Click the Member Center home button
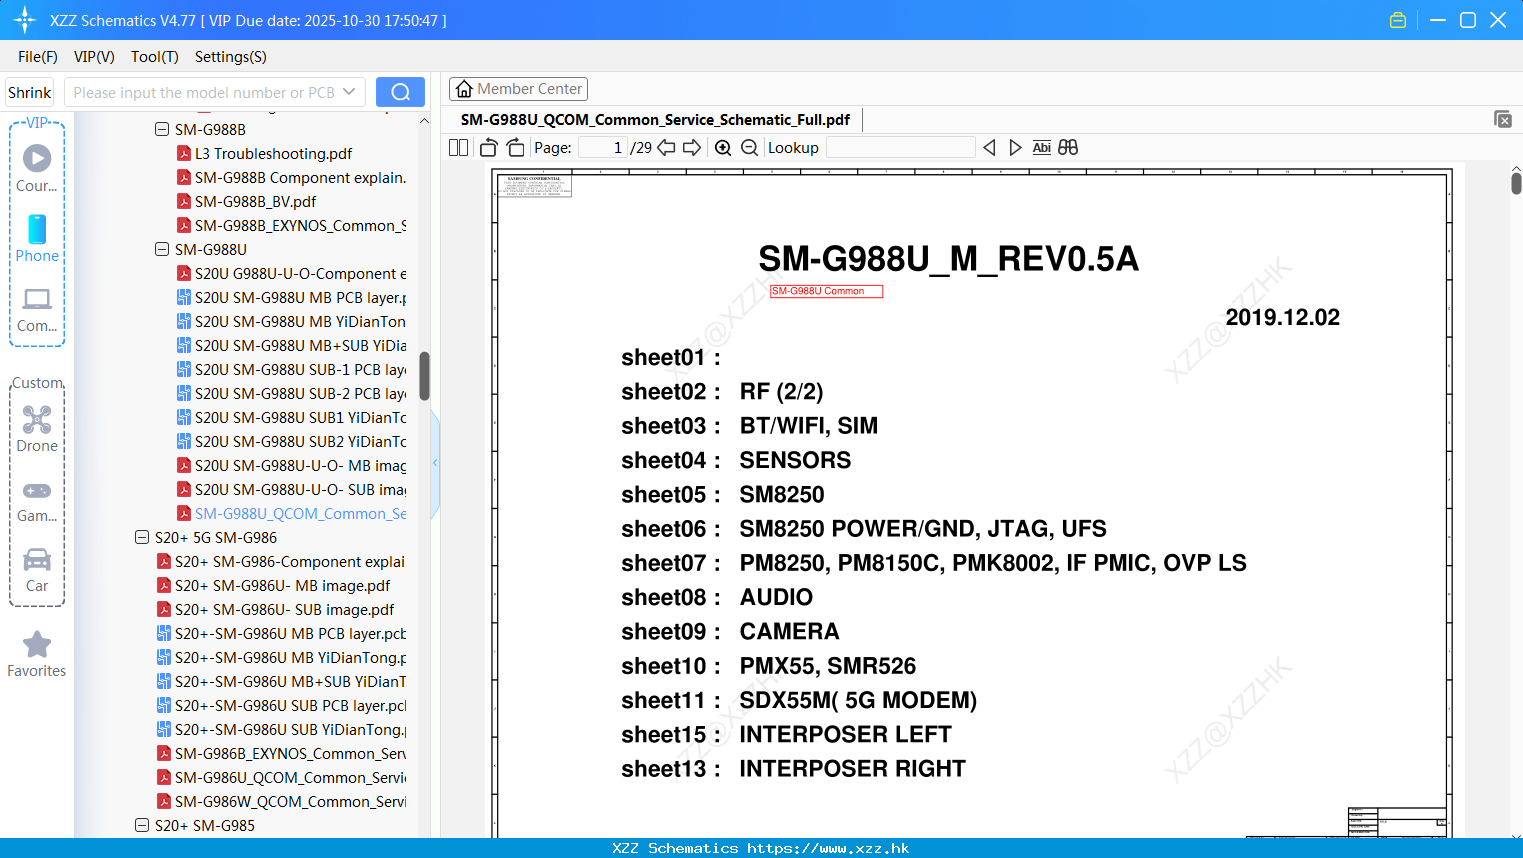 pyautogui.click(x=518, y=89)
